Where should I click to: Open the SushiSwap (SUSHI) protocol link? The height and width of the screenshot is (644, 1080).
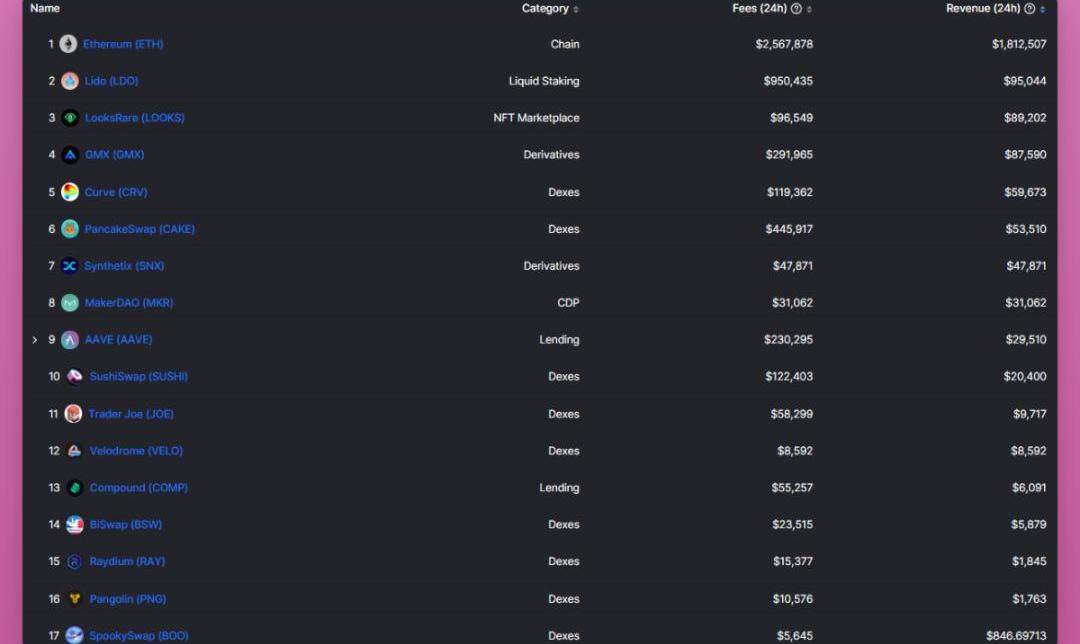pos(138,377)
